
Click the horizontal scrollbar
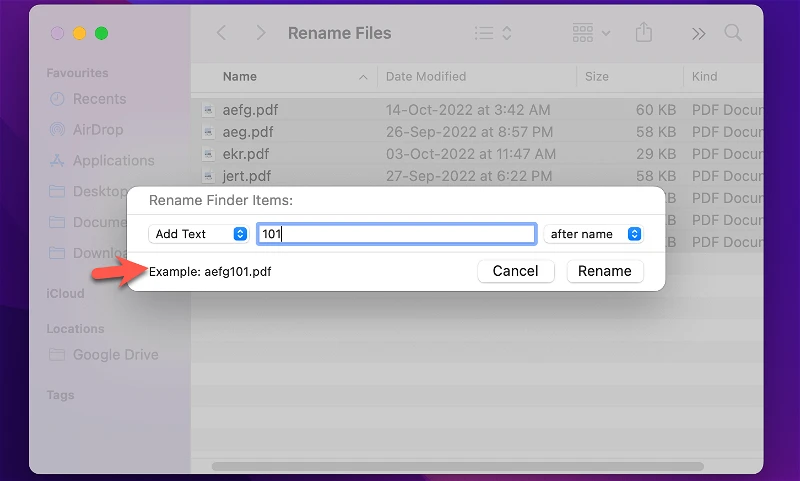coord(458,467)
